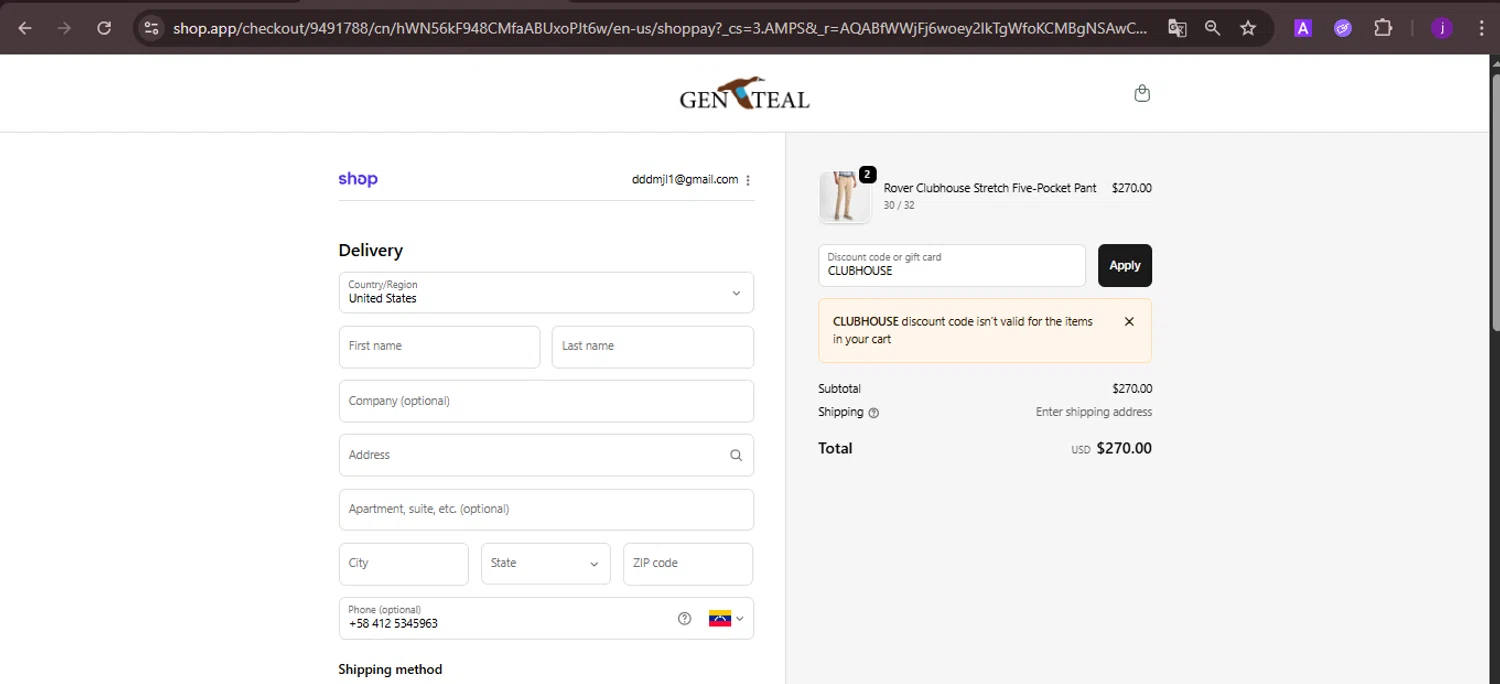Click the Last name field
This screenshot has height=684, width=1500.
pos(653,347)
